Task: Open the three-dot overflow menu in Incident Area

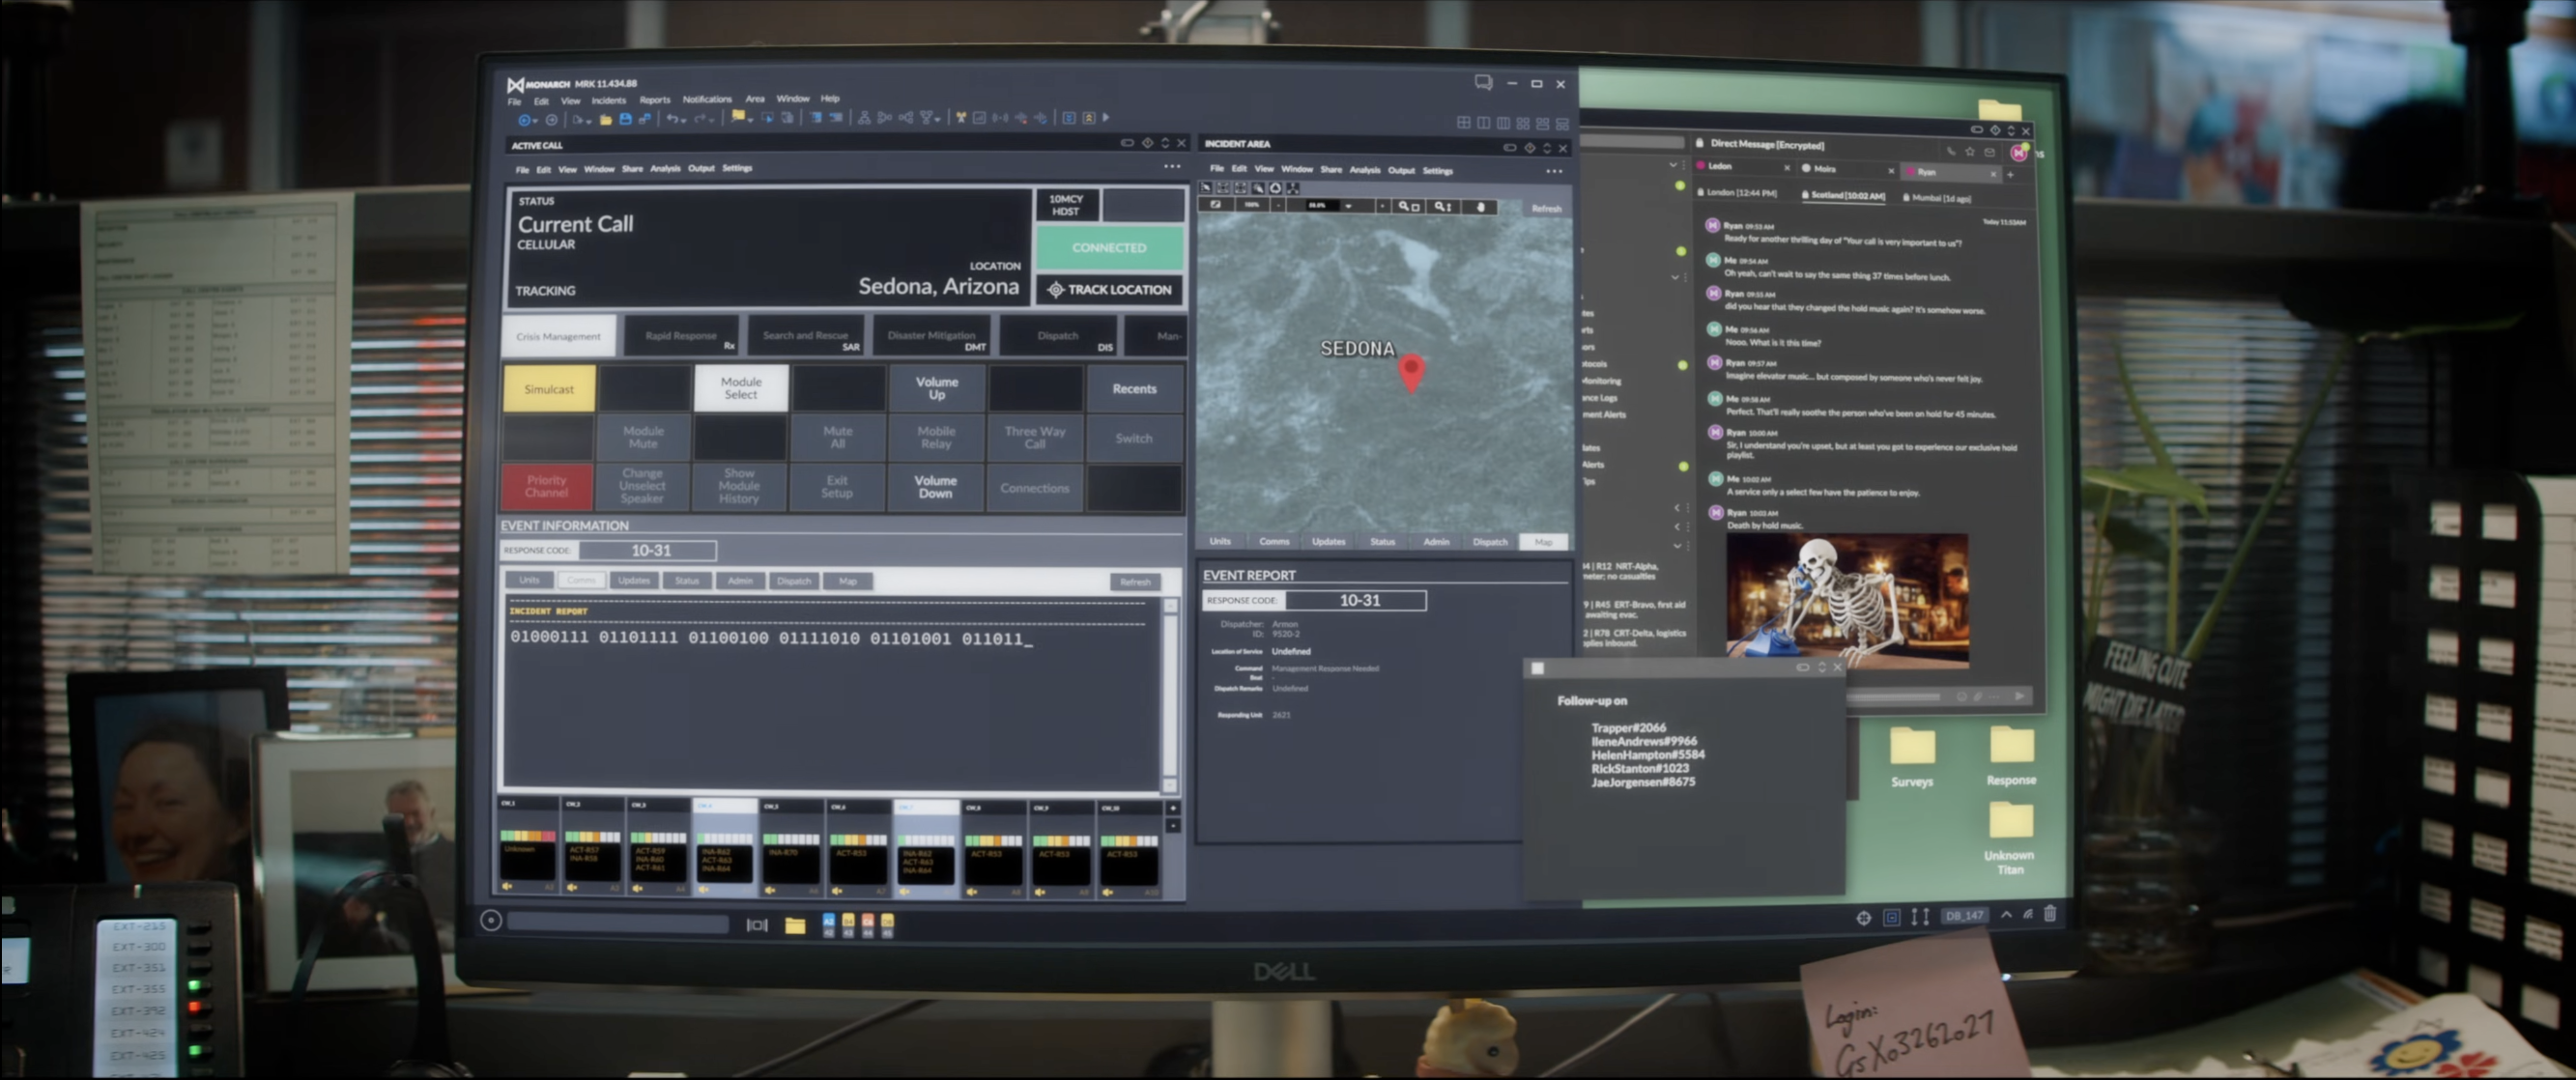Action: (1554, 171)
